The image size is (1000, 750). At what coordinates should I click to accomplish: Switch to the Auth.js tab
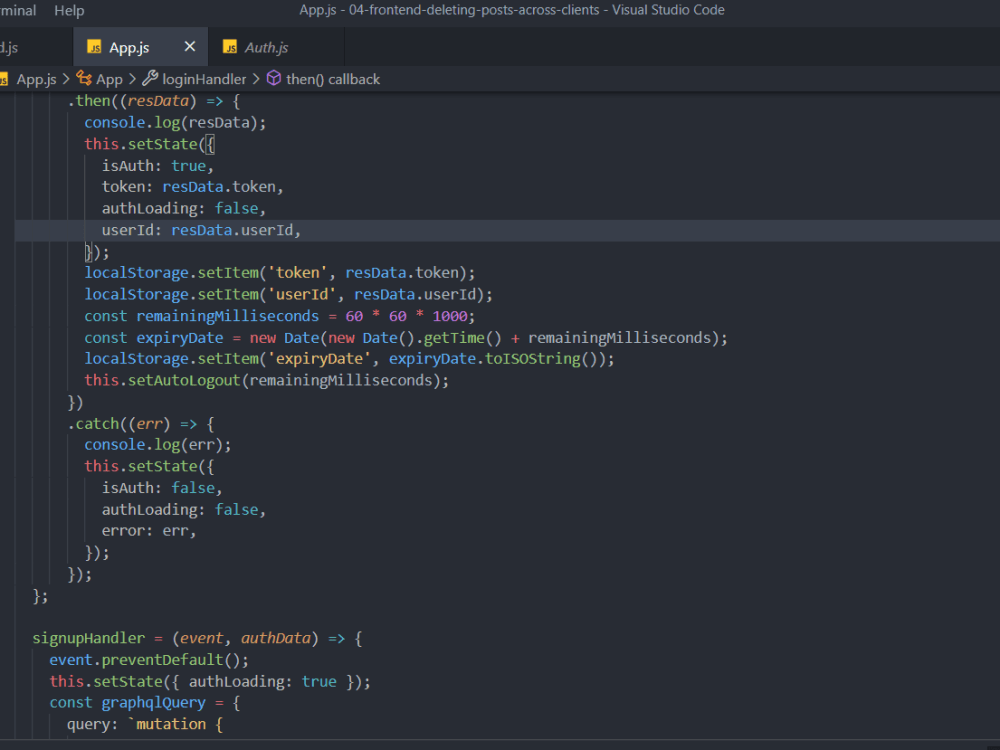coord(267,47)
